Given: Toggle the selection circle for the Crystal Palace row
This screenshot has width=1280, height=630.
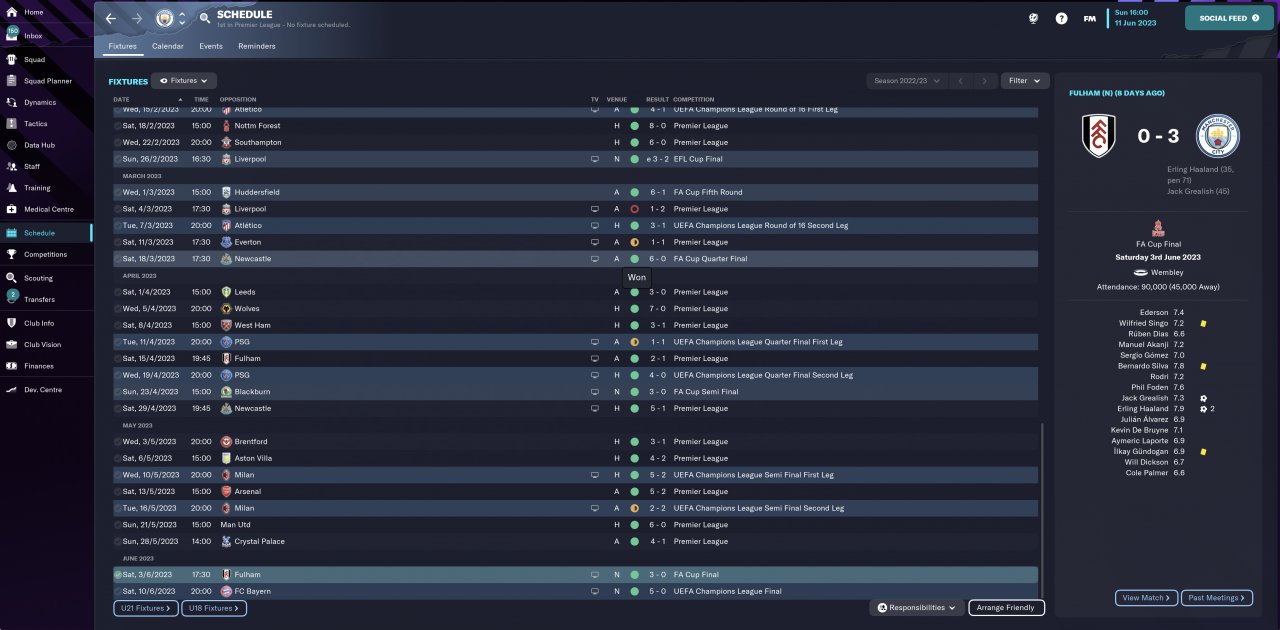Looking at the screenshot, I should tap(118, 541).
